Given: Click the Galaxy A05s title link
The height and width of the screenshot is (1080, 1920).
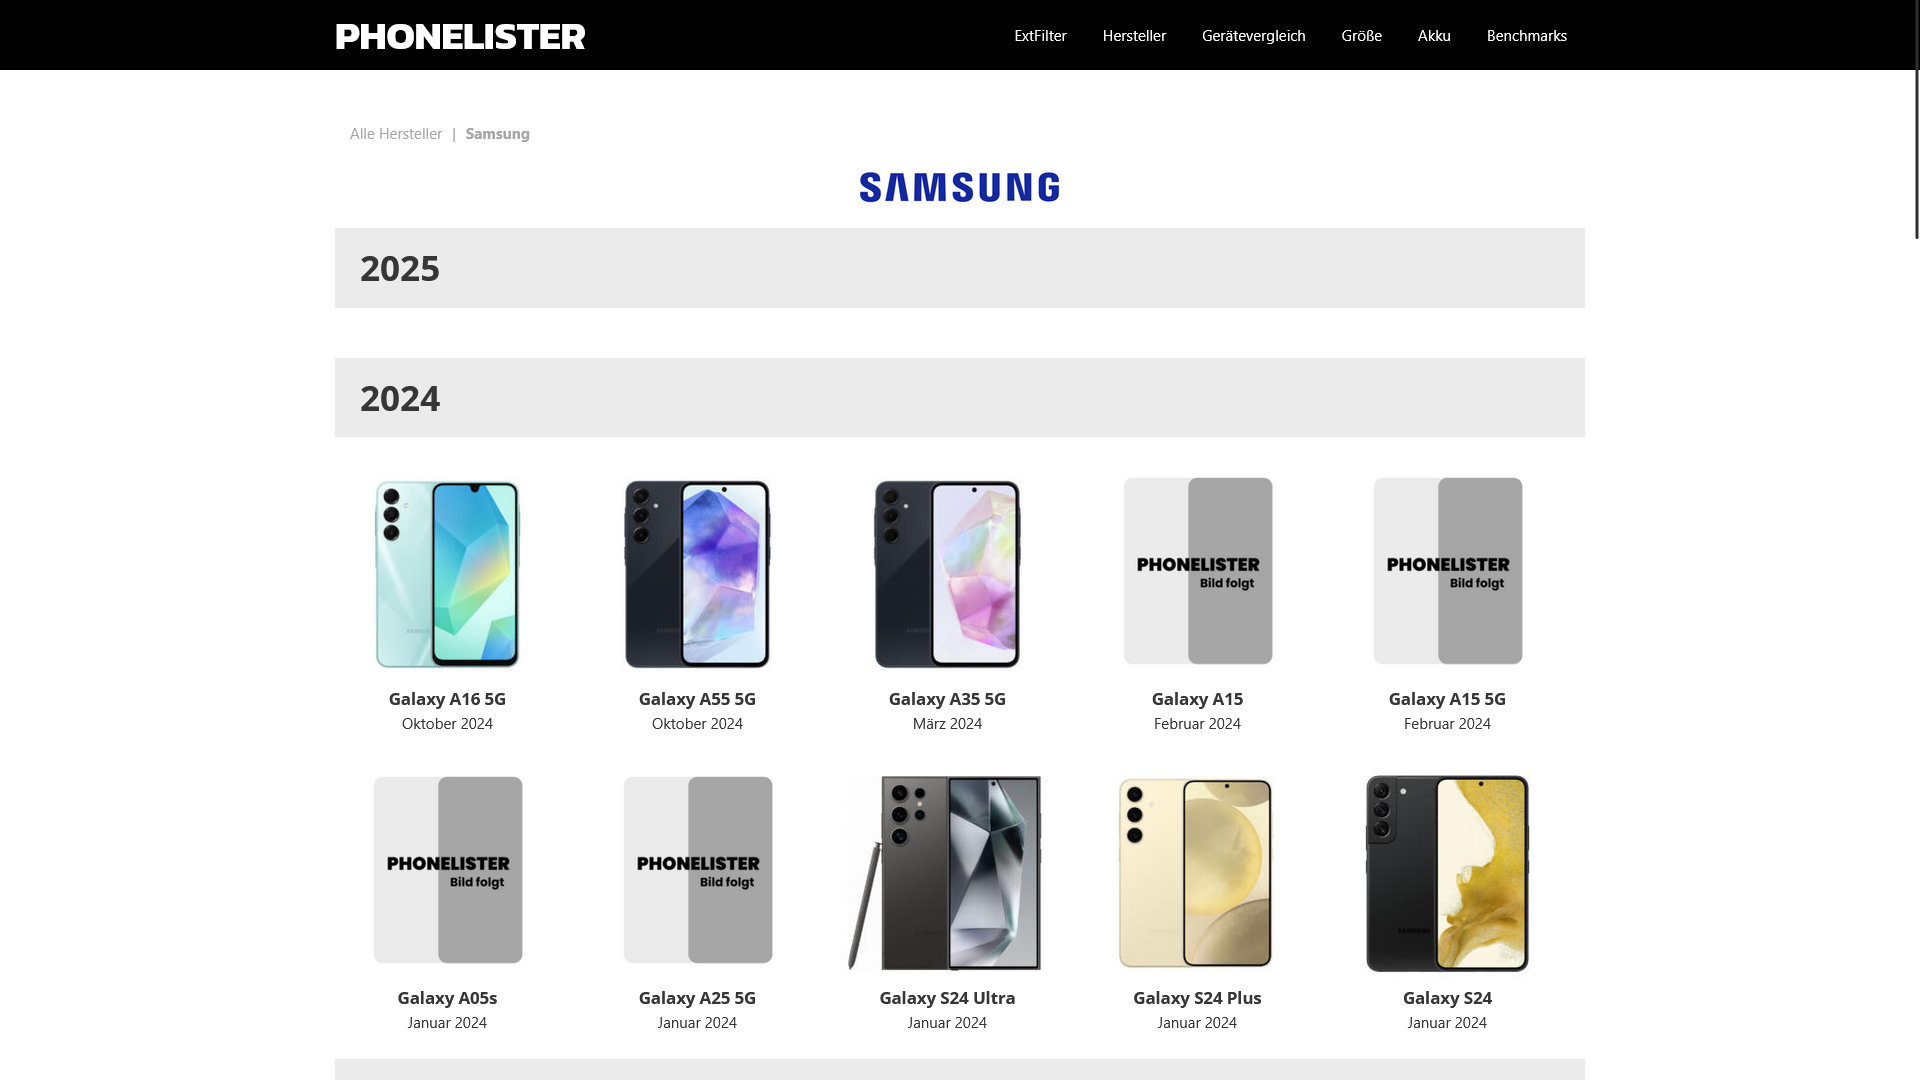Looking at the screenshot, I should (x=447, y=998).
